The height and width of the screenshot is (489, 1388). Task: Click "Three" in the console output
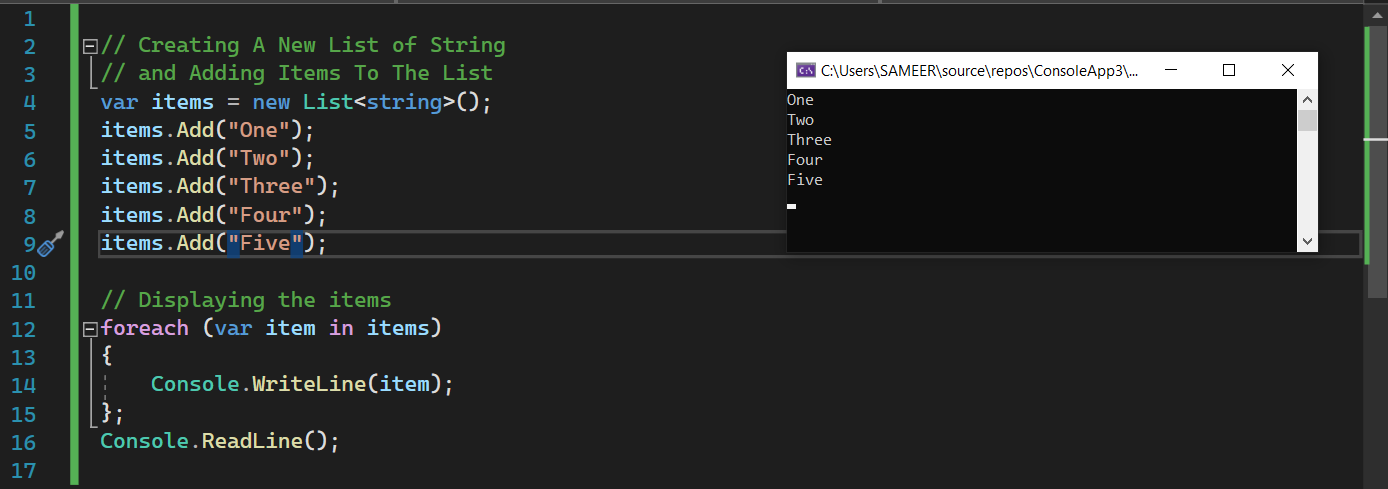click(x=809, y=140)
